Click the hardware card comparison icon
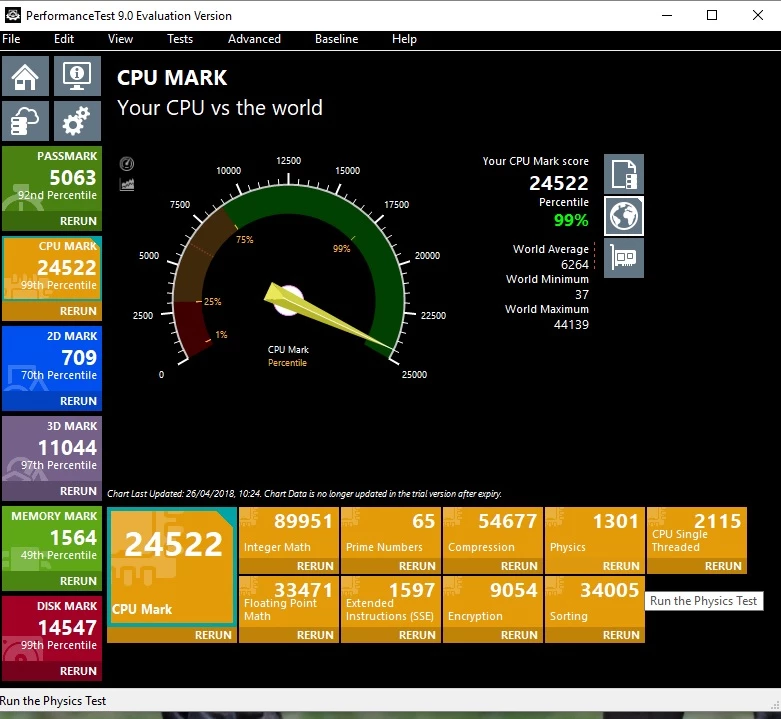This screenshot has height=719, width=781. pyautogui.click(x=624, y=258)
